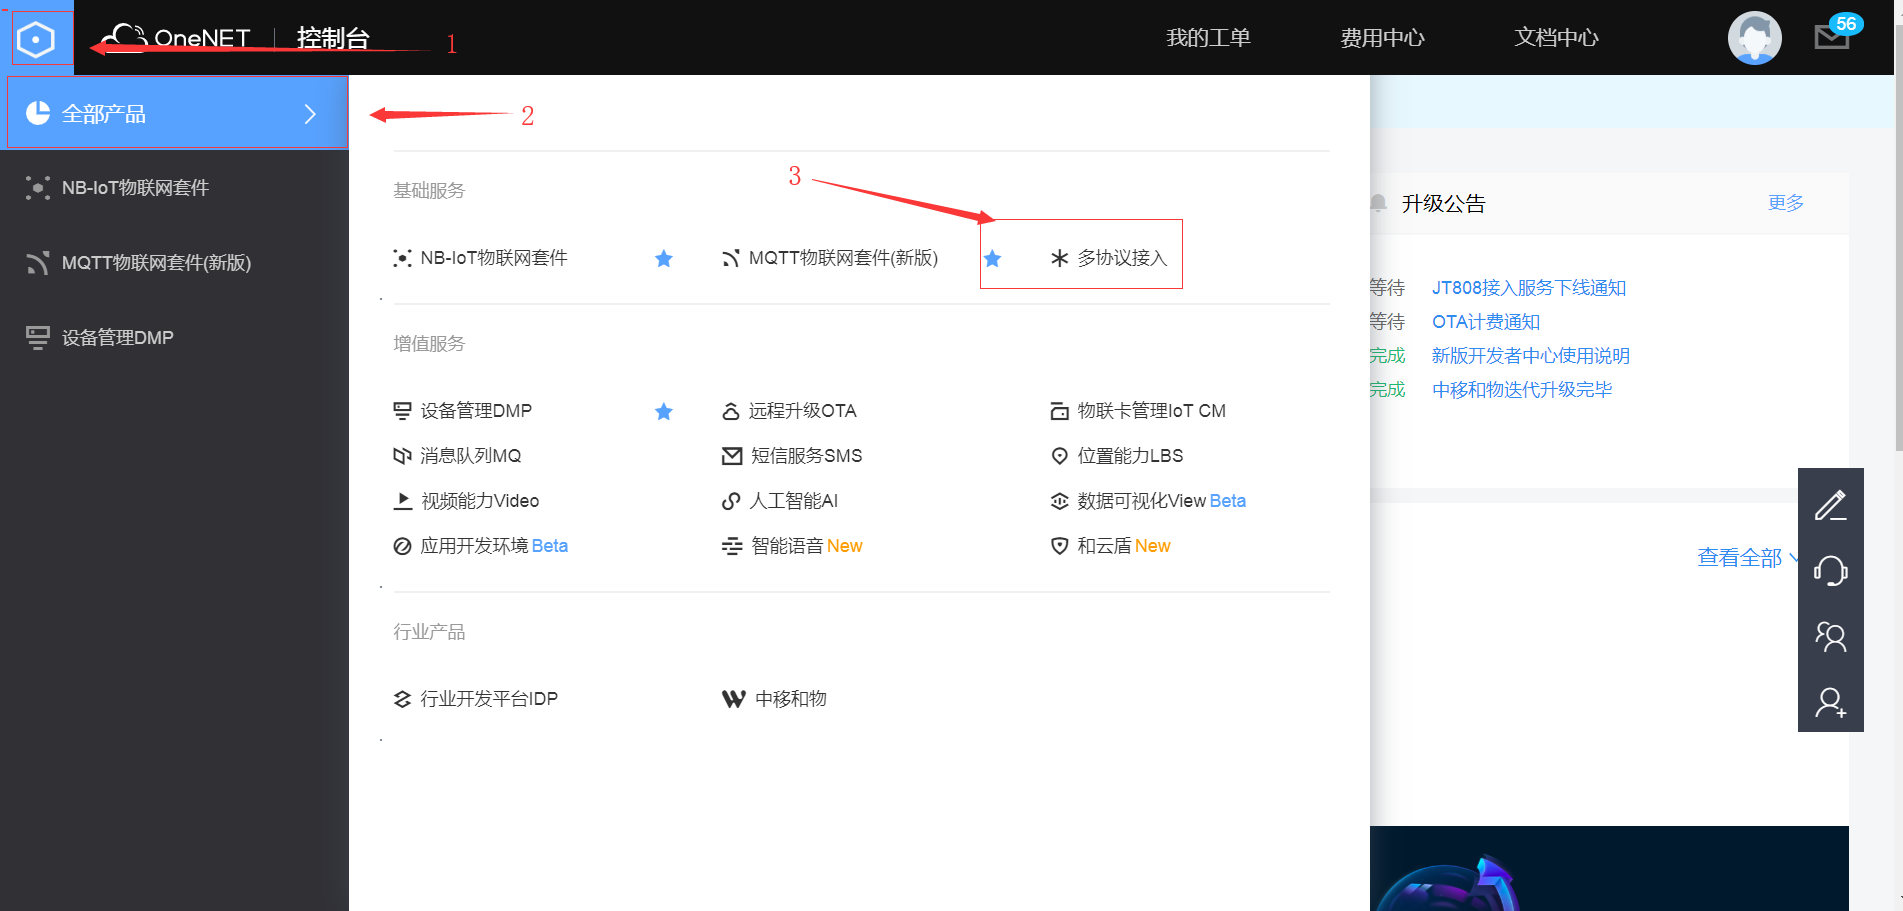Toggle favorite star for NB-IoT物联网套件
Image resolution: width=1903 pixels, height=911 pixels.
click(x=664, y=259)
